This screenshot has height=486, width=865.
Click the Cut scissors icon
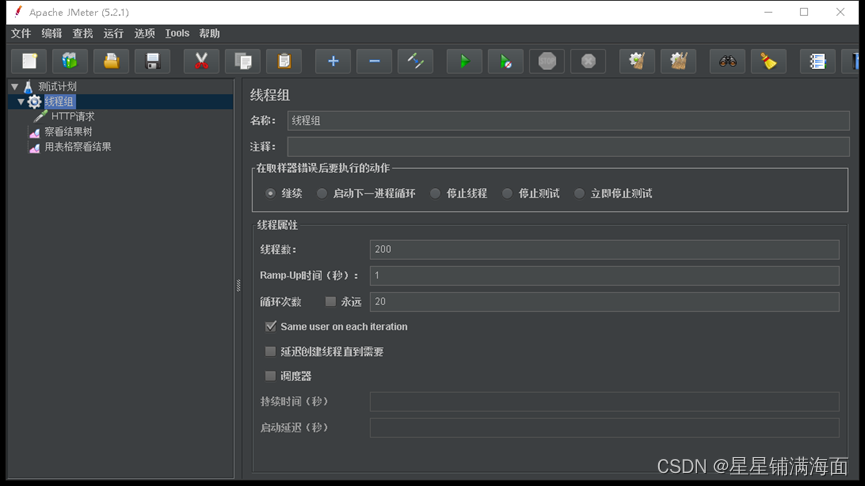tap(201, 61)
